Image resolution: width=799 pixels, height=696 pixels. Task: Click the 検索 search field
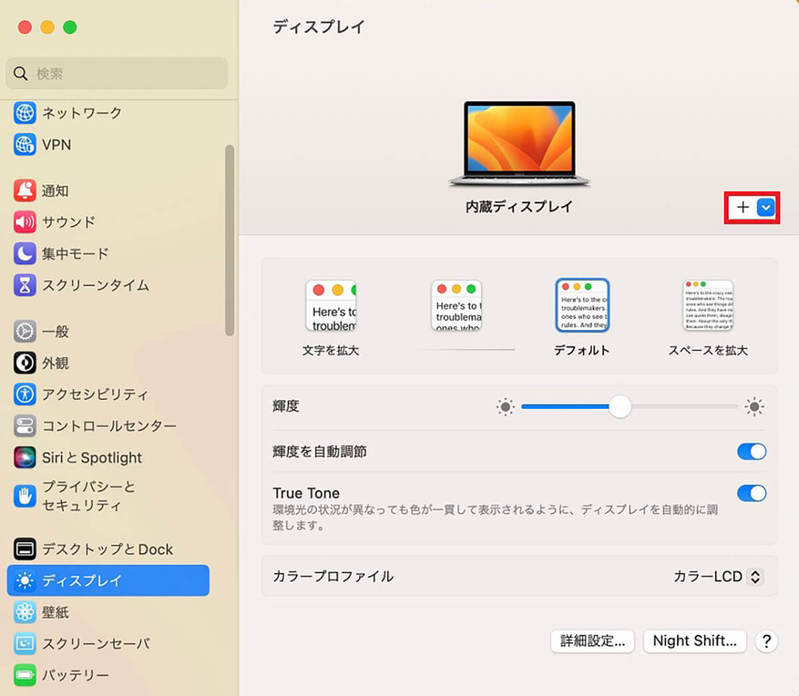[117, 73]
